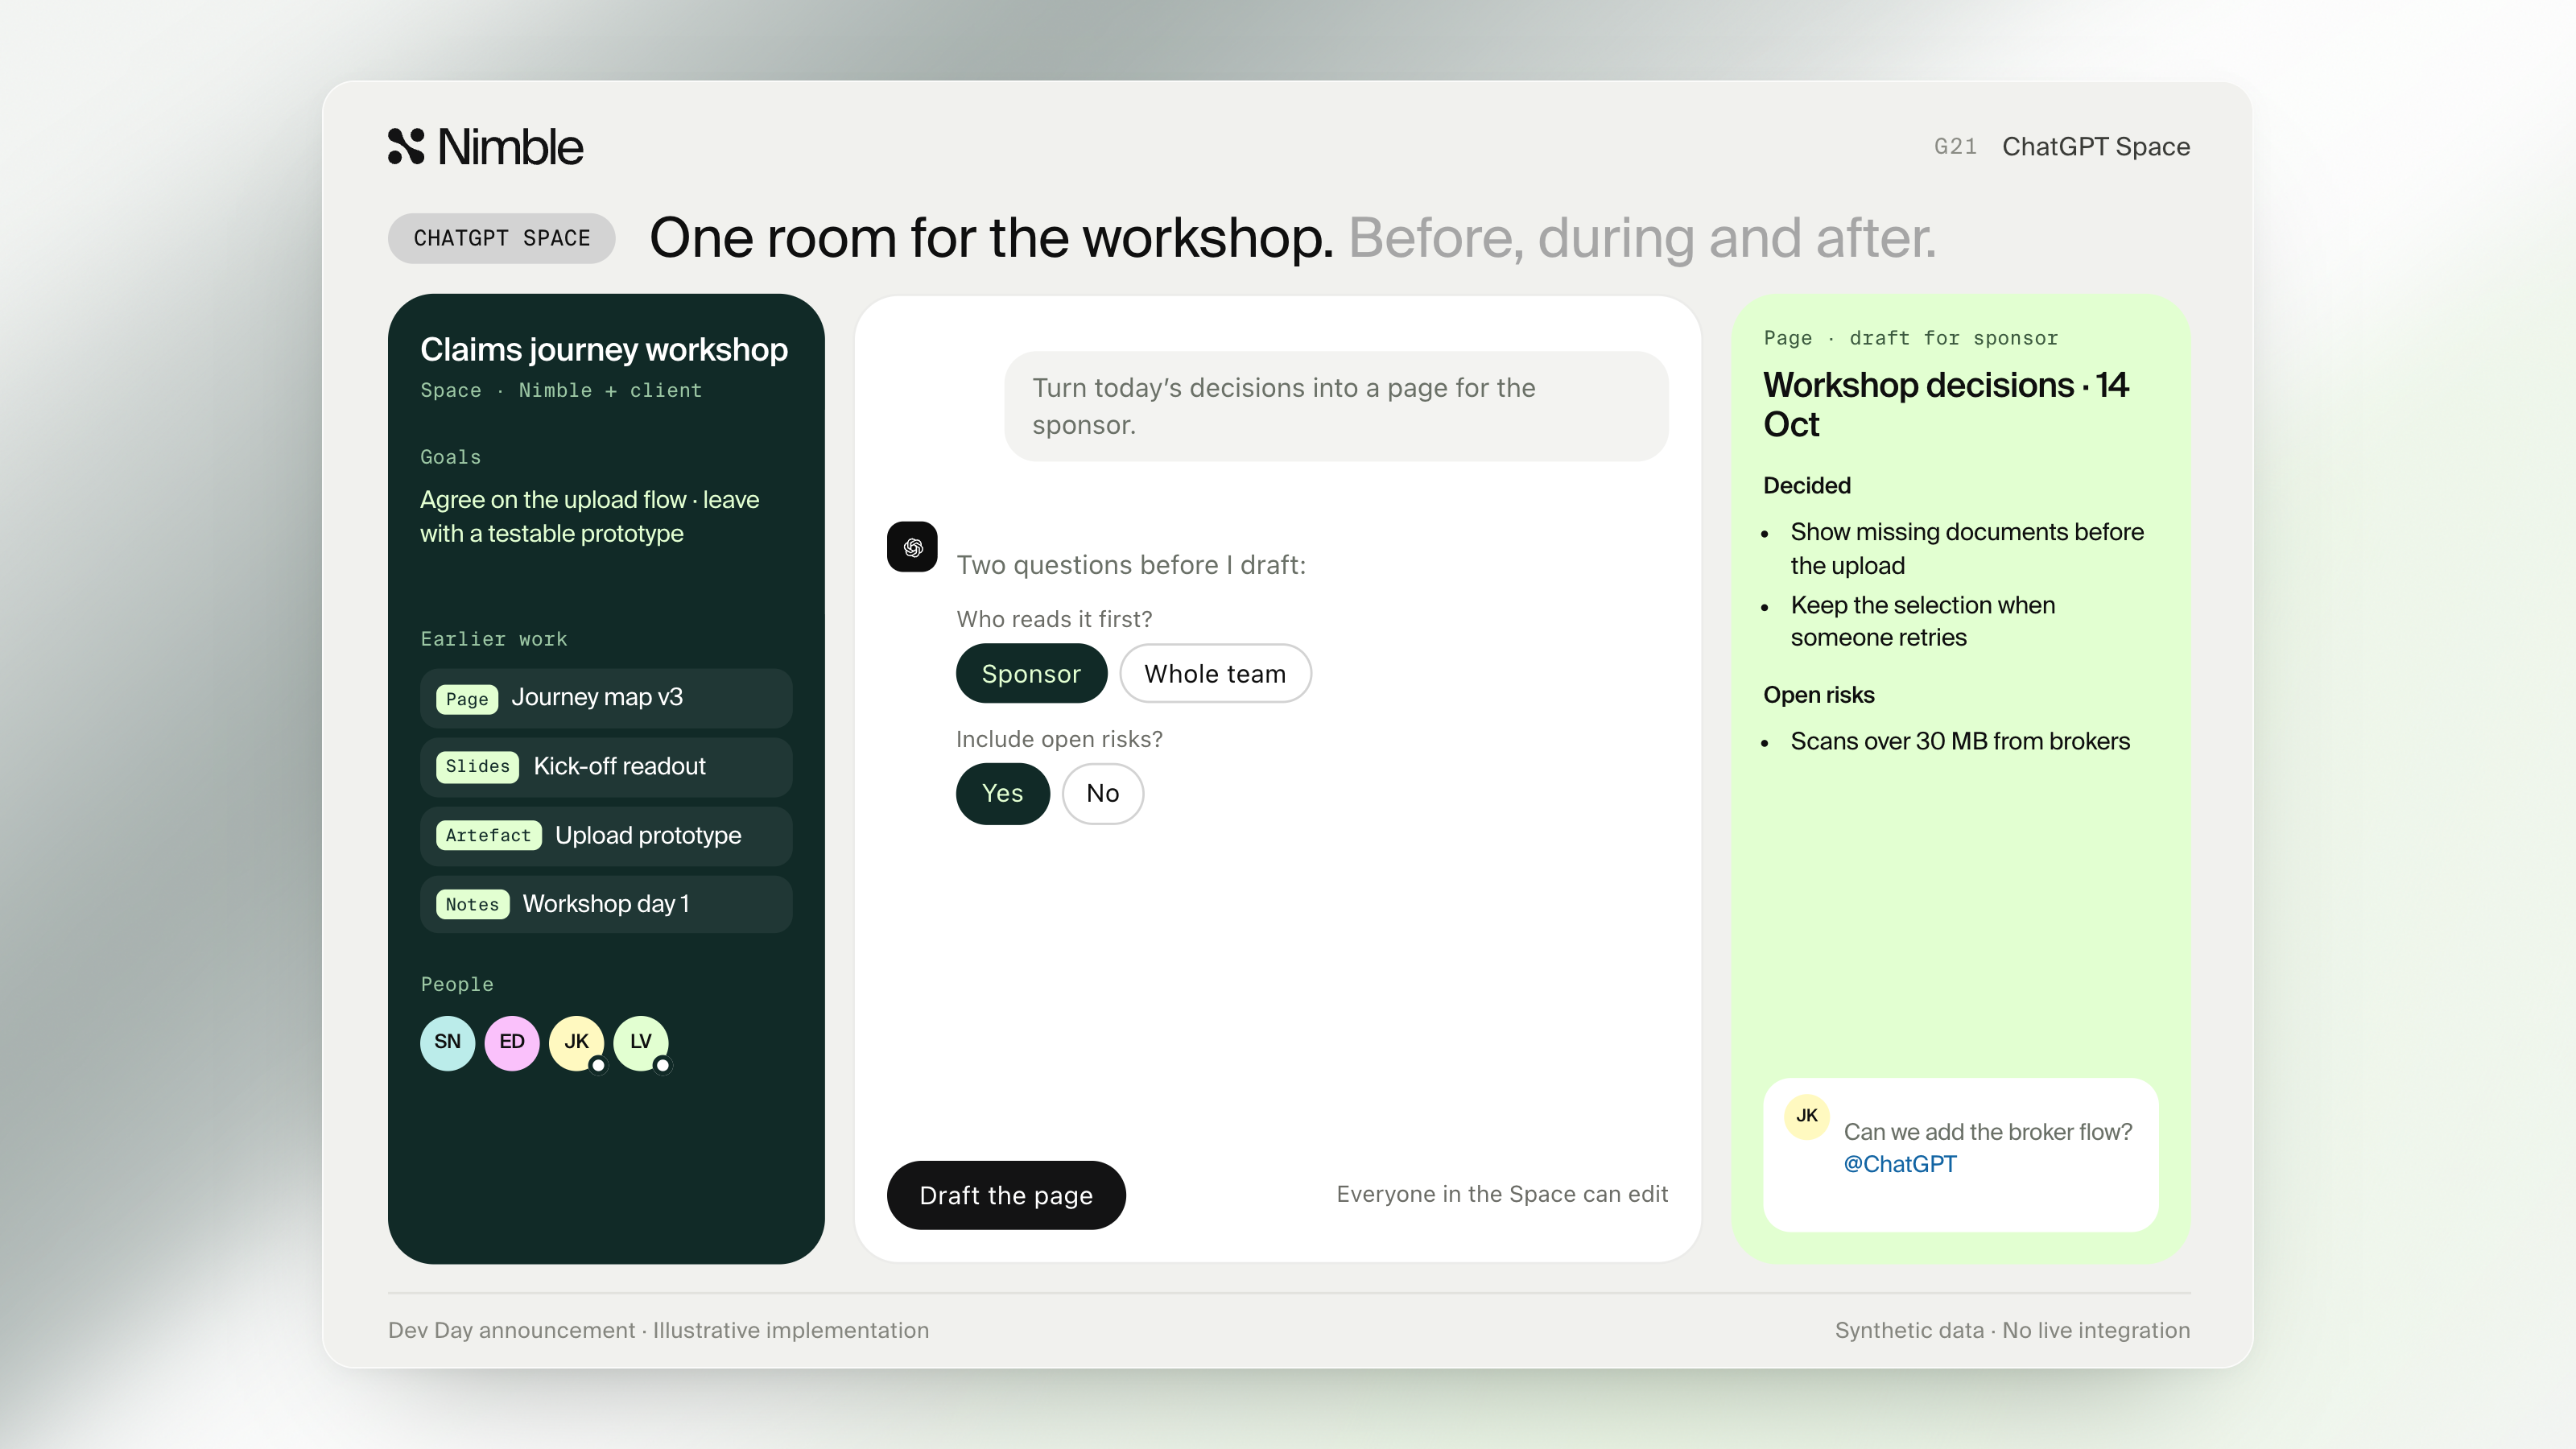This screenshot has height=1449, width=2576.
Task: Click 'Keep the selection when someone retries' bullet
Action: pos(1923,622)
